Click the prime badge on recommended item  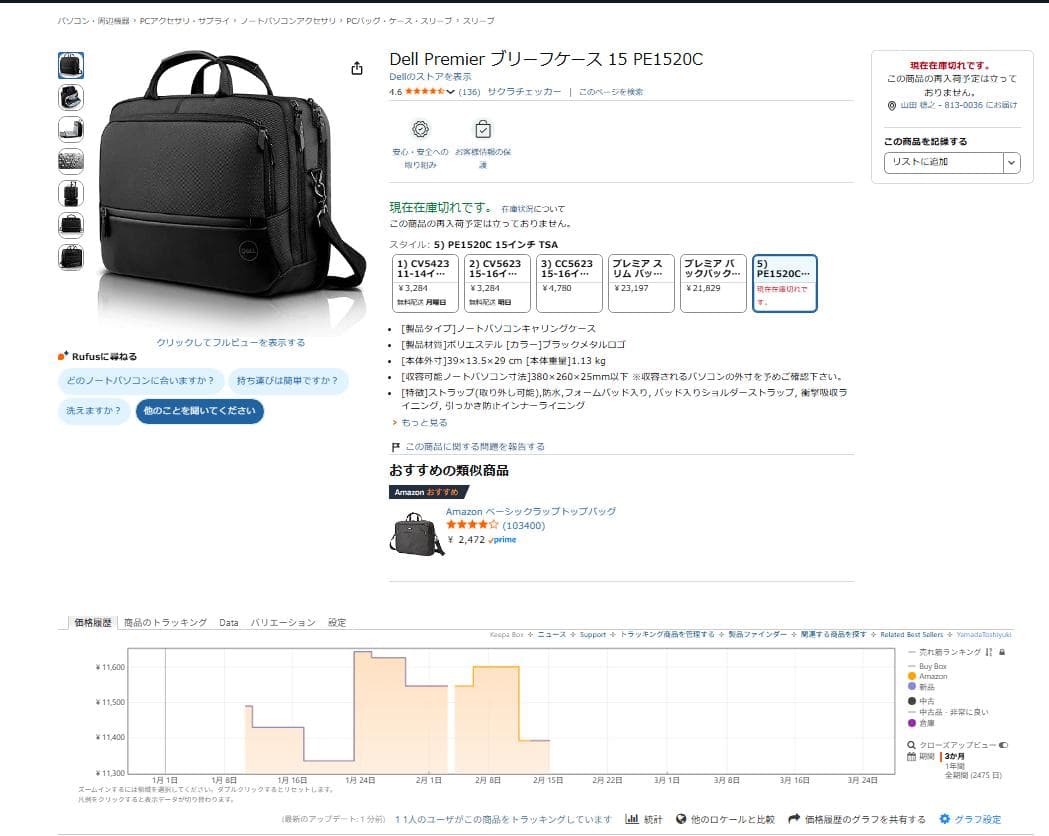click(502, 540)
